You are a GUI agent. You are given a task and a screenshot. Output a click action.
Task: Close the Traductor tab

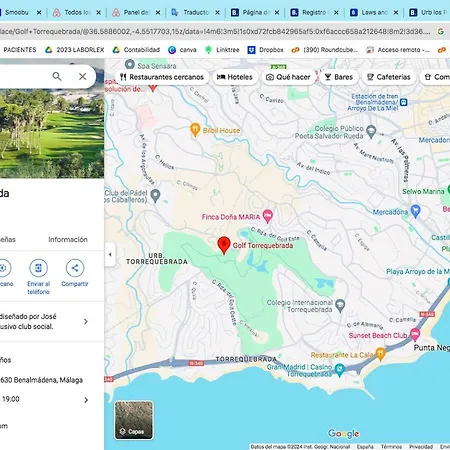coord(217,12)
